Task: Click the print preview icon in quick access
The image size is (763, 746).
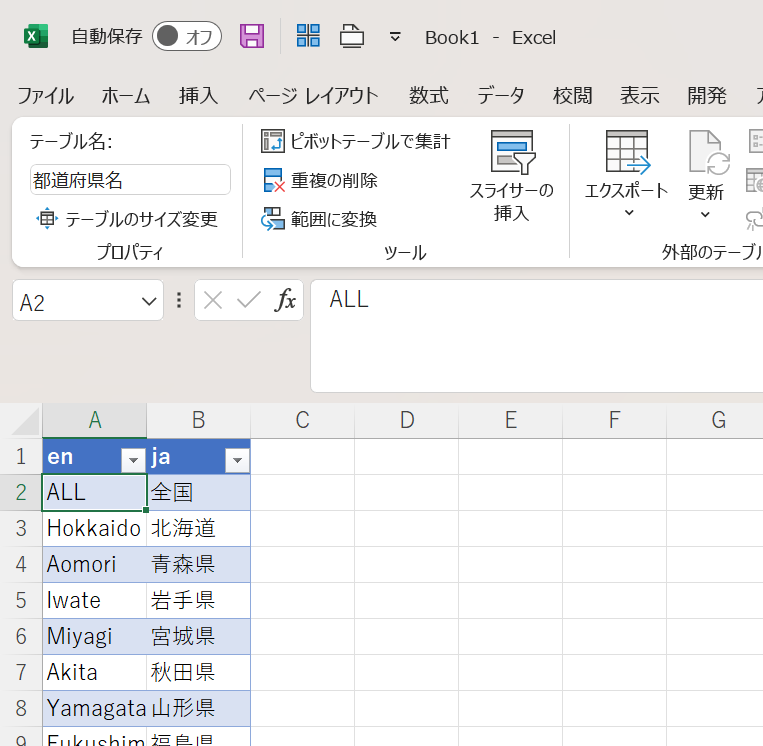Action: pyautogui.click(x=352, y=36)
